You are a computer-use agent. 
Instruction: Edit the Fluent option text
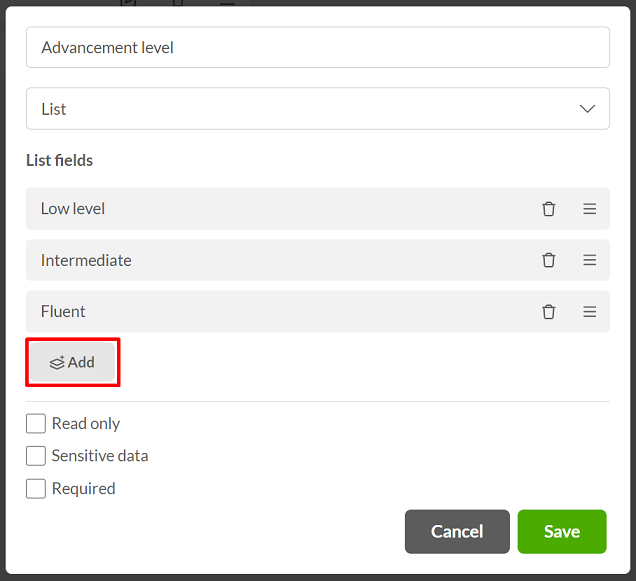280,312
